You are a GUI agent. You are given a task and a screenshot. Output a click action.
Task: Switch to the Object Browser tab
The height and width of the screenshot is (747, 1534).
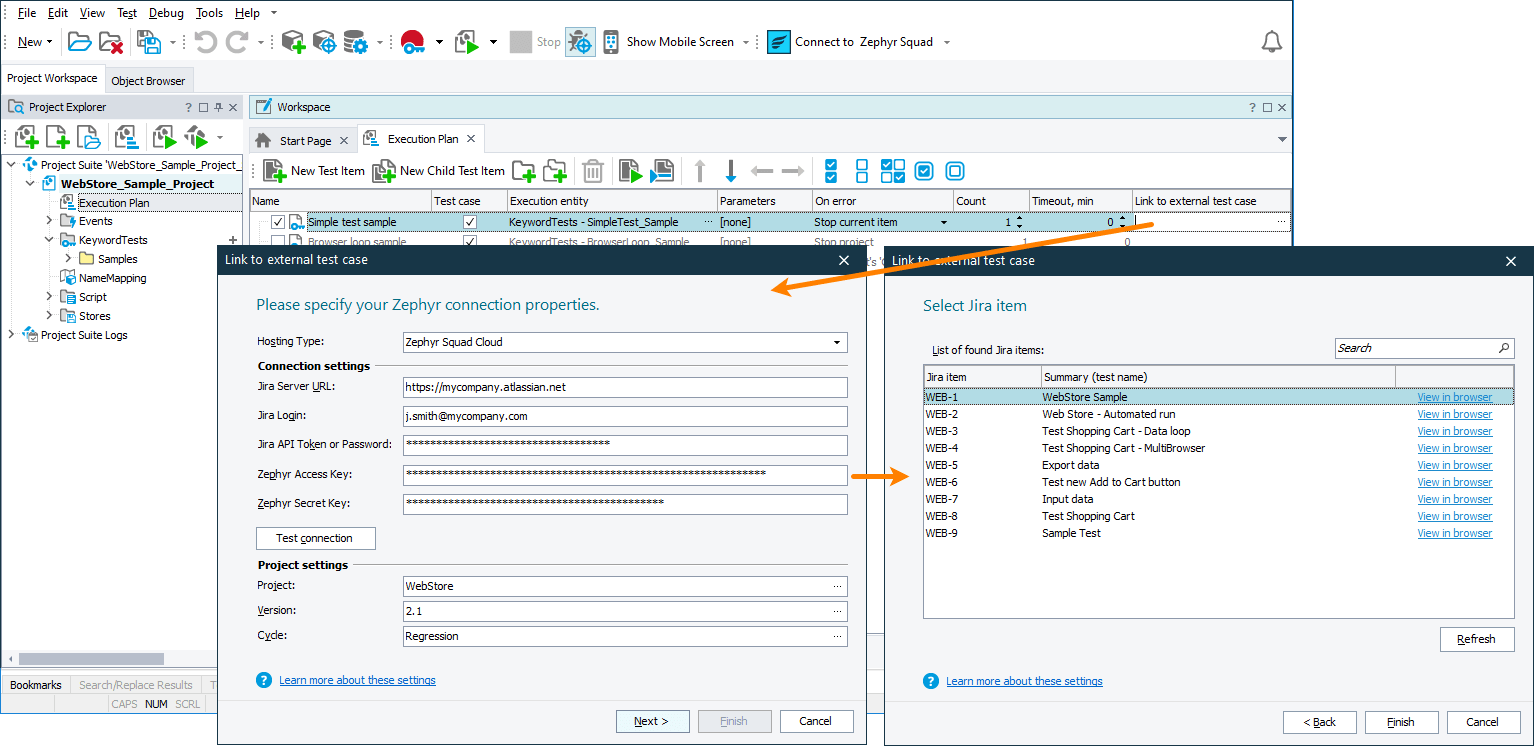148,79
